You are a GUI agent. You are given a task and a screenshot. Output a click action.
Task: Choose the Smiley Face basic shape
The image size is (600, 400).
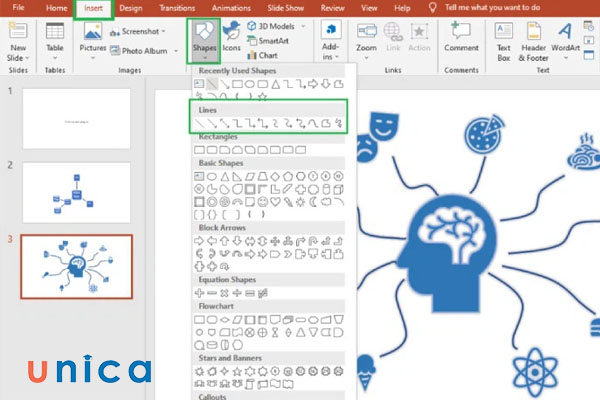click(262, 202)
